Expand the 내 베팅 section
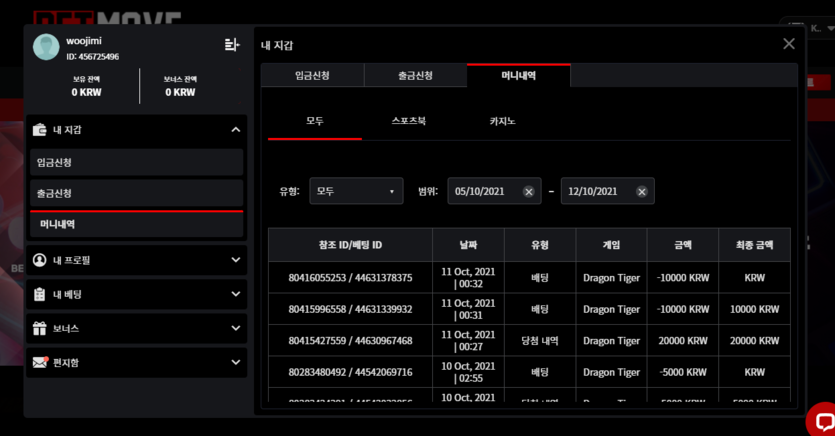 coord(235,294)
